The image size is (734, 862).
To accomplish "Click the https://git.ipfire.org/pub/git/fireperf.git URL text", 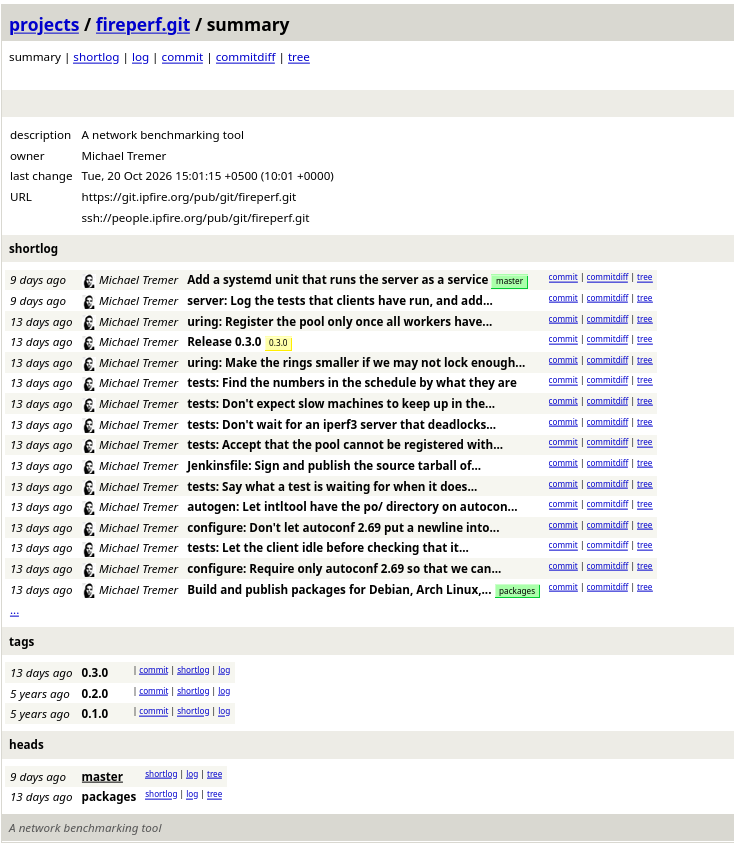I will click(x=189, y=197).
